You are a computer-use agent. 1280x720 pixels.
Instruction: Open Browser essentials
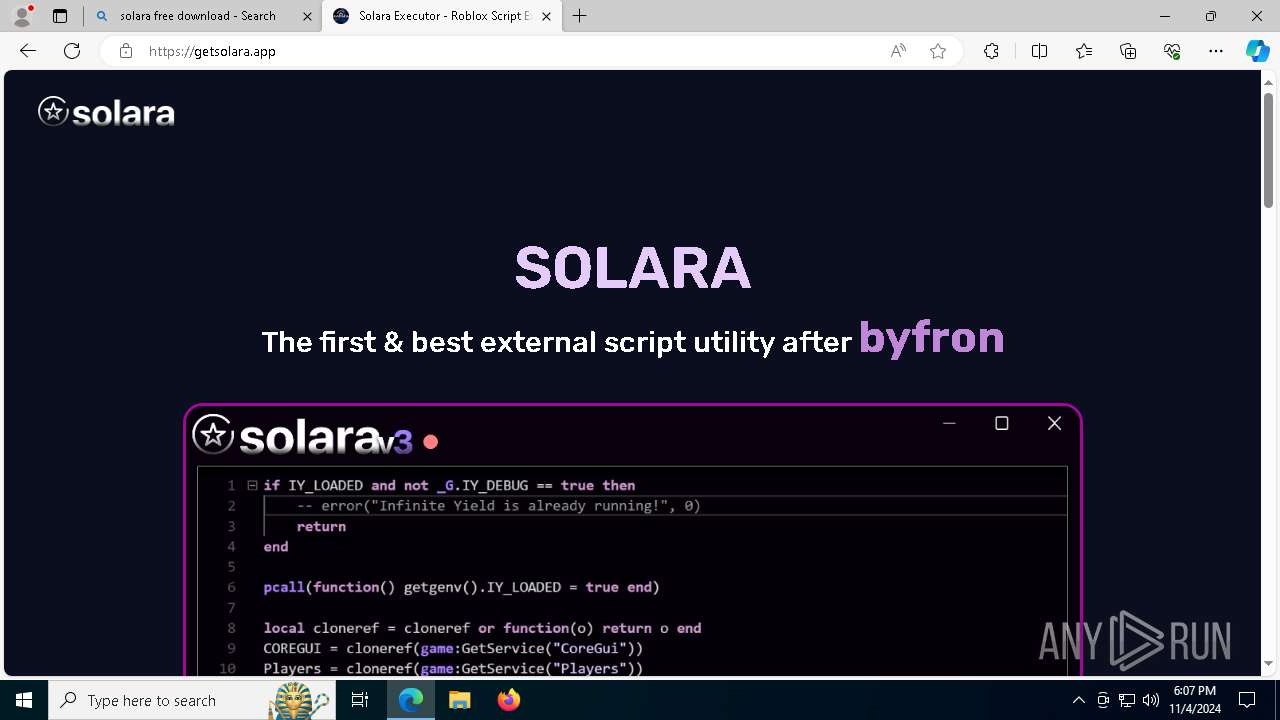(x=1172, y=51)
